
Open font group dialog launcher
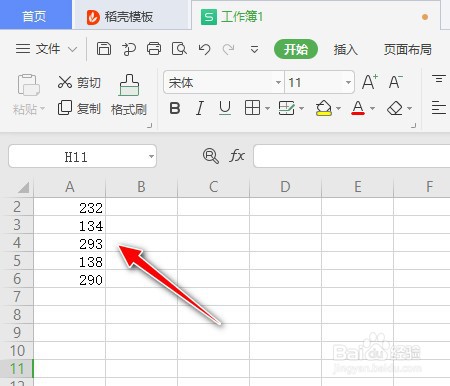tap(414, 126)
